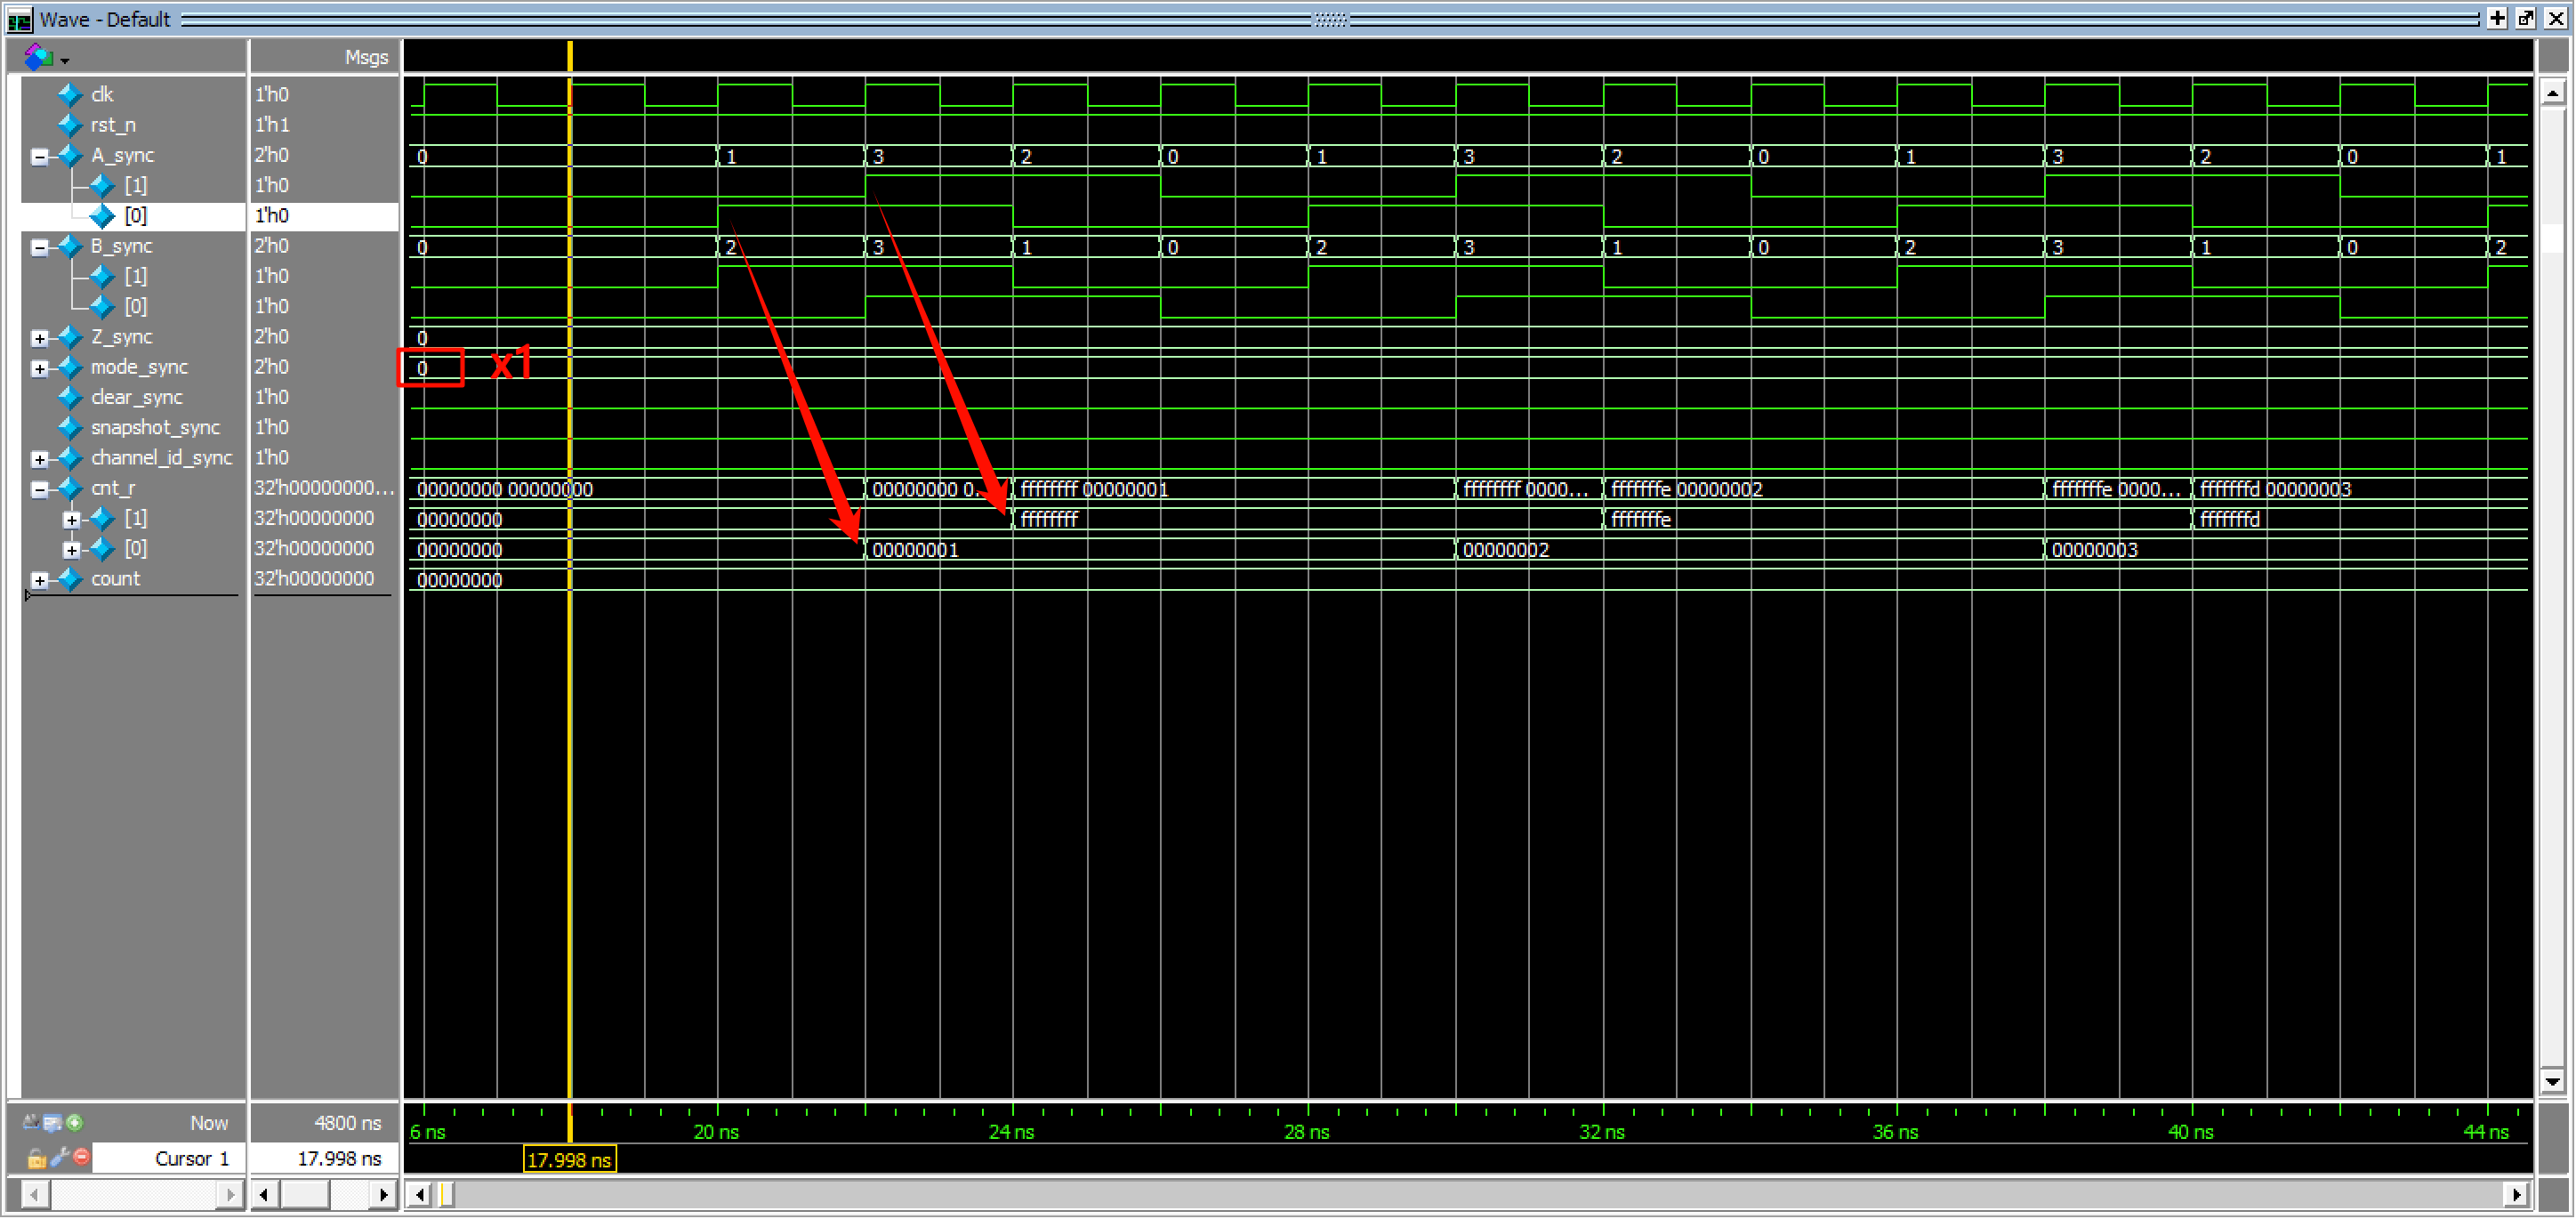Image resolution: width=2576 pixels, height=1219 pixels.
Task: Expand the Z_sync signal
Action: point(39,339)
